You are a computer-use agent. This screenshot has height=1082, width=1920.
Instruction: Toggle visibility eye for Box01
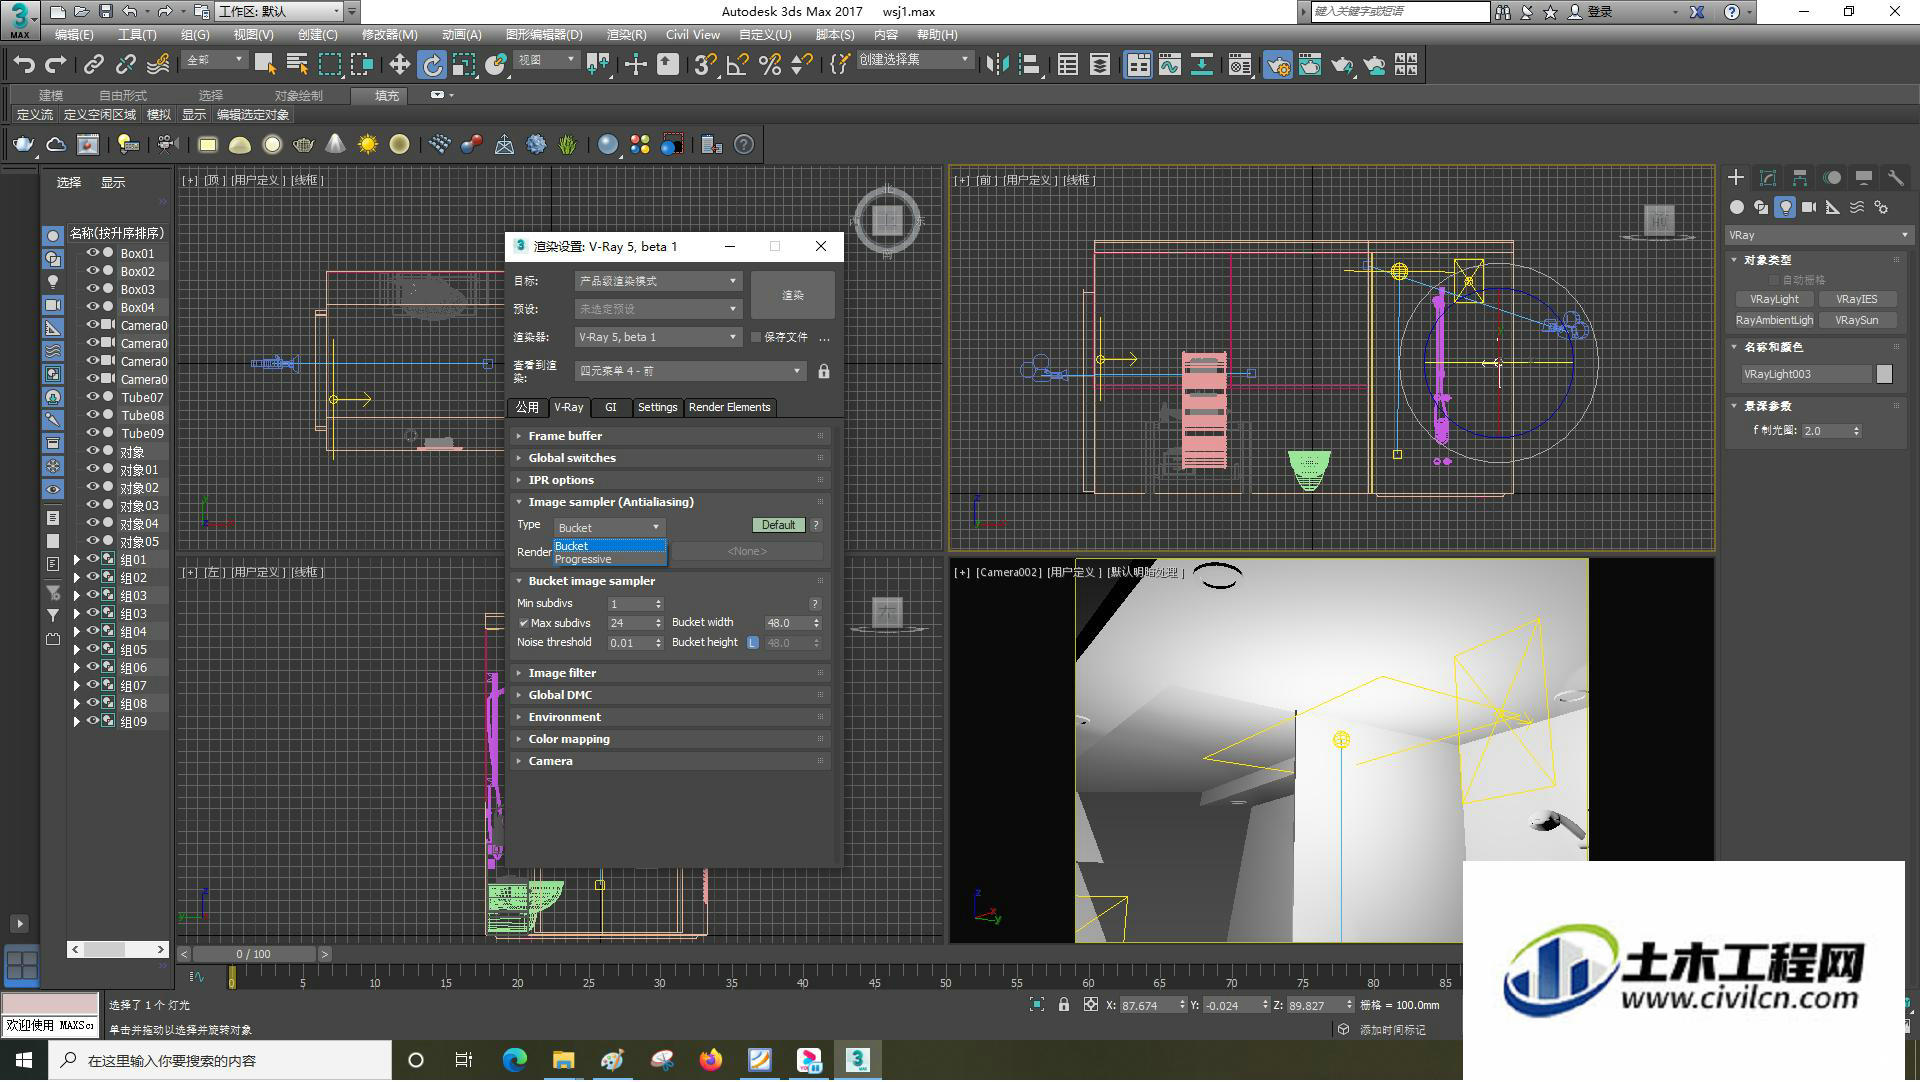[92, 253]
